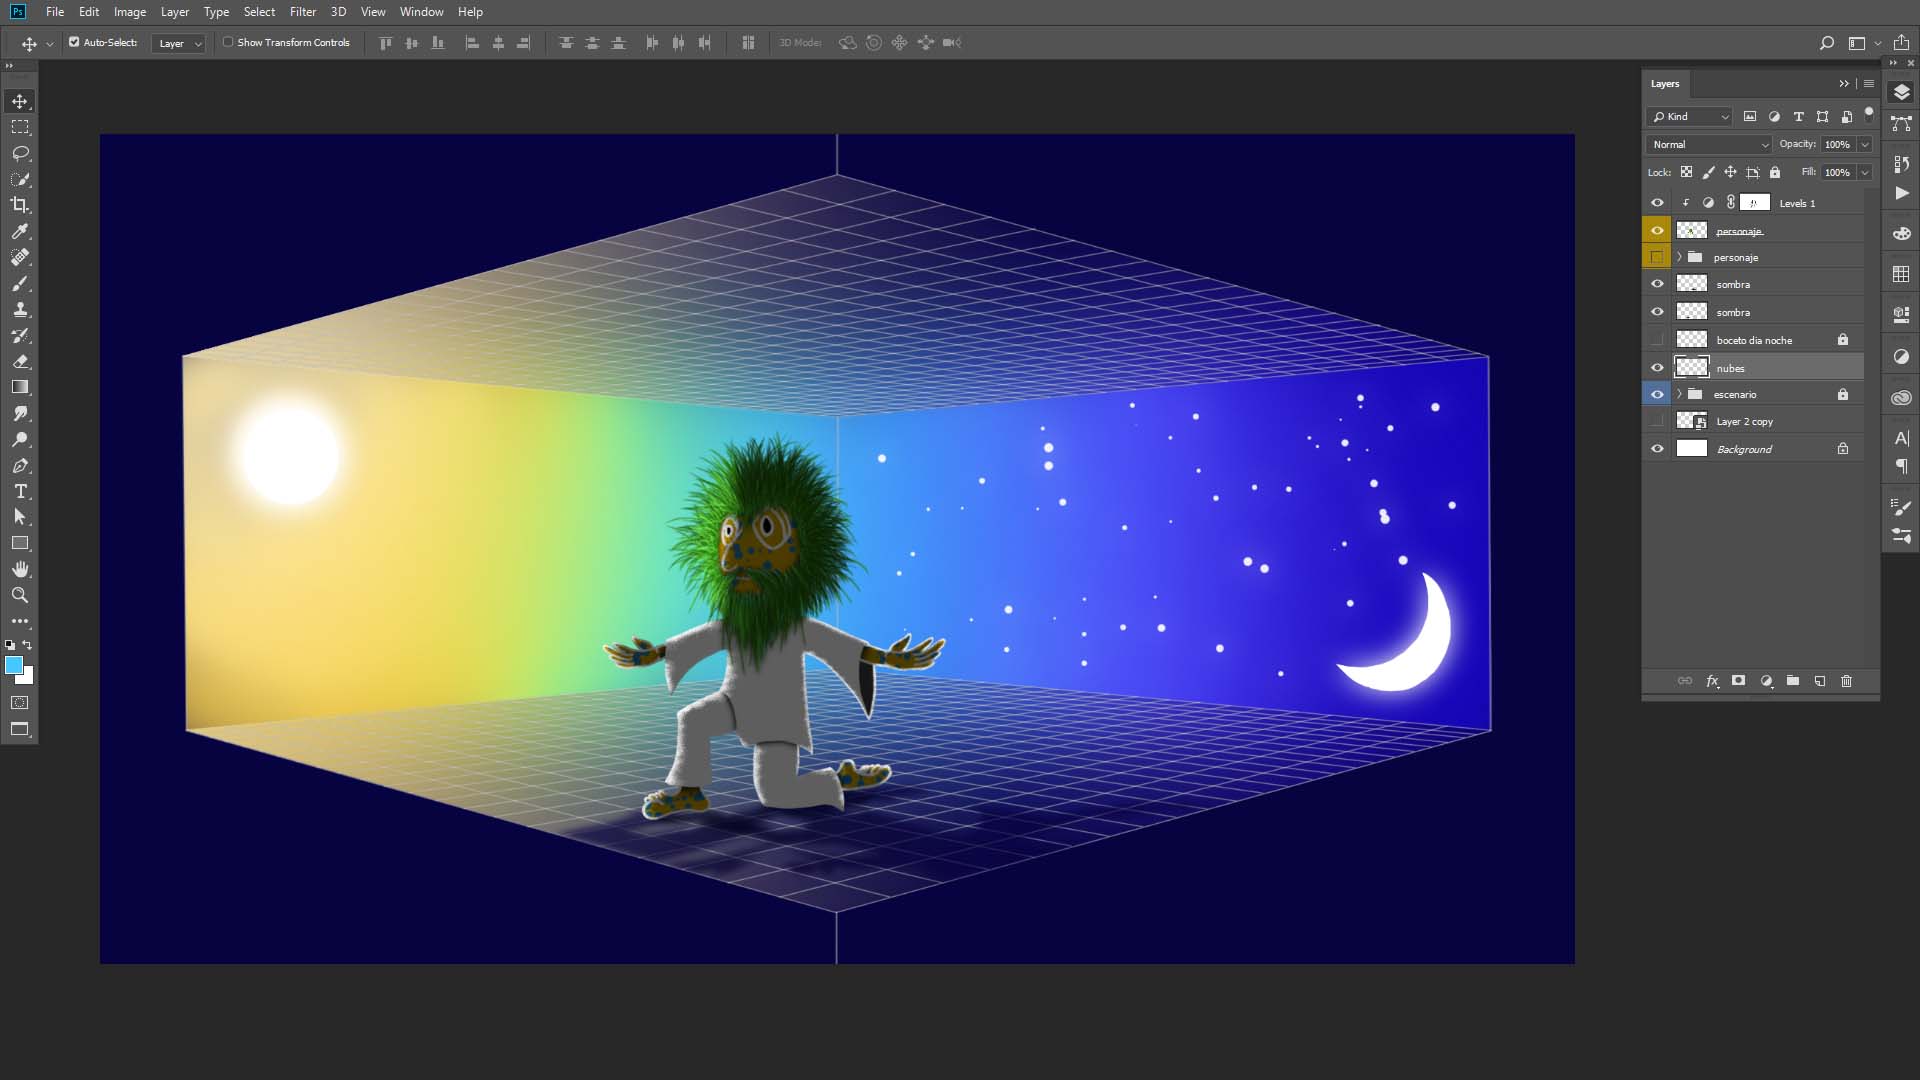This screenshot has height=1080, width=1920.
Task: Select the Crop tool
Action: (x=20, y=205)
